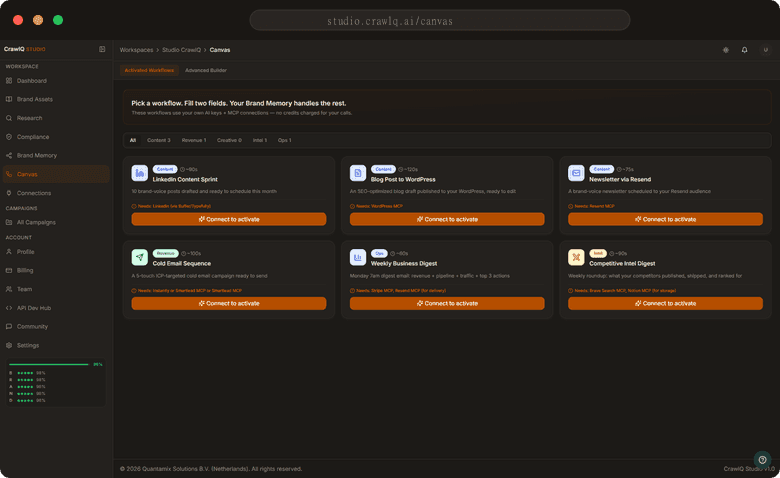780x478 pixels.
Task: Click the Newsletter via Resend envelope icon
Action: (x=576, y=173)
